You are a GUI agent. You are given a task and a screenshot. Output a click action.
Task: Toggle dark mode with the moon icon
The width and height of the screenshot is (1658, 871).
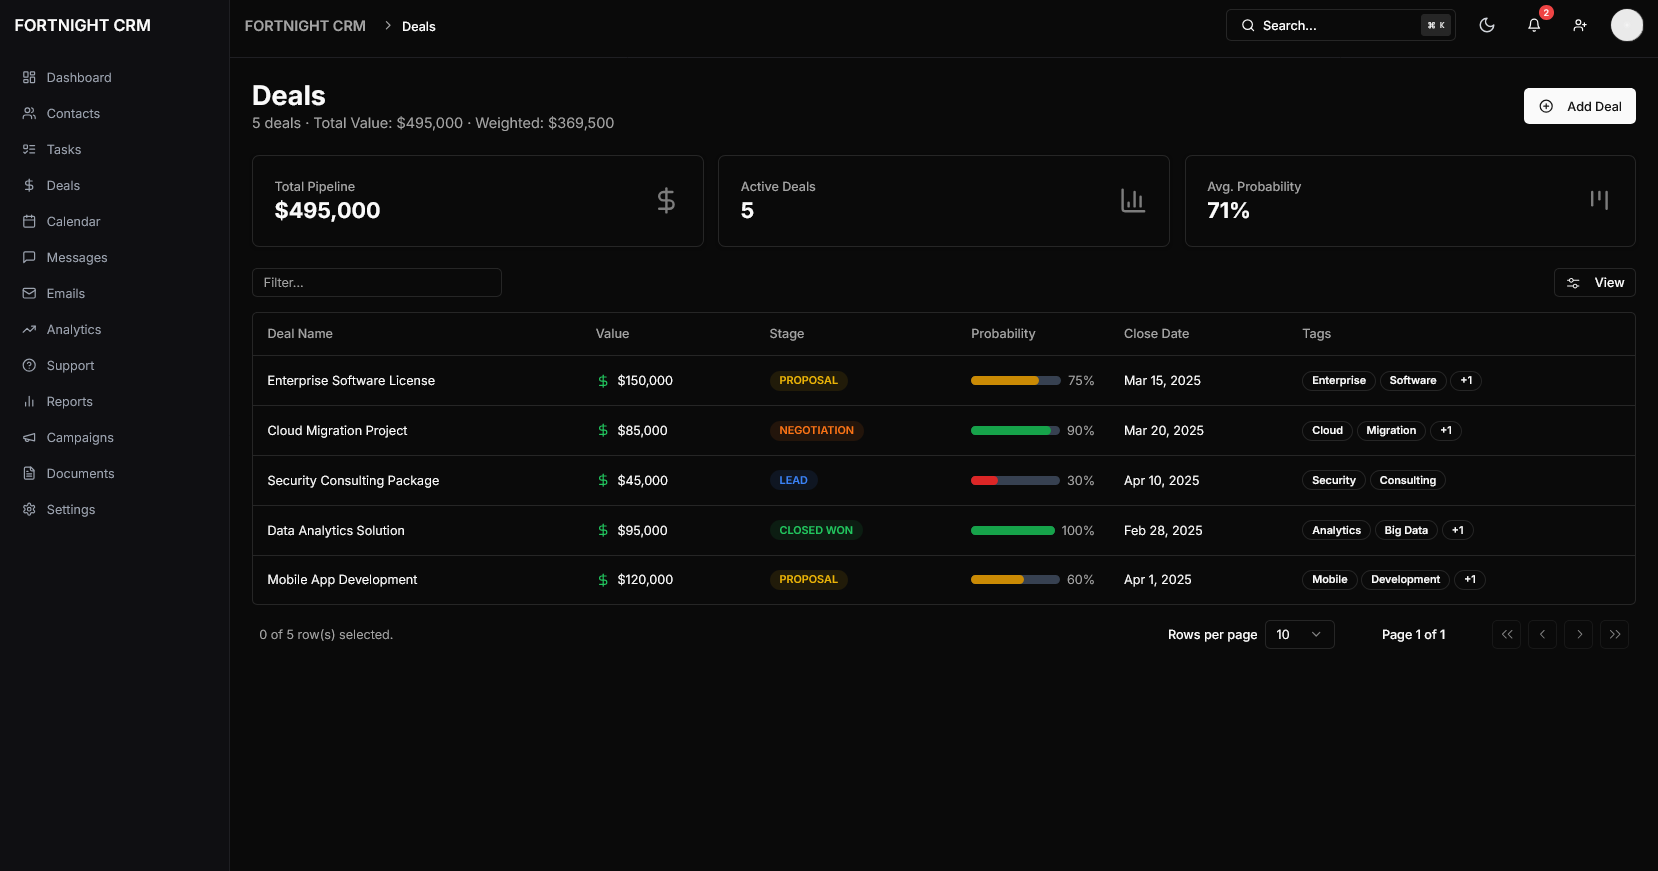1487,25
